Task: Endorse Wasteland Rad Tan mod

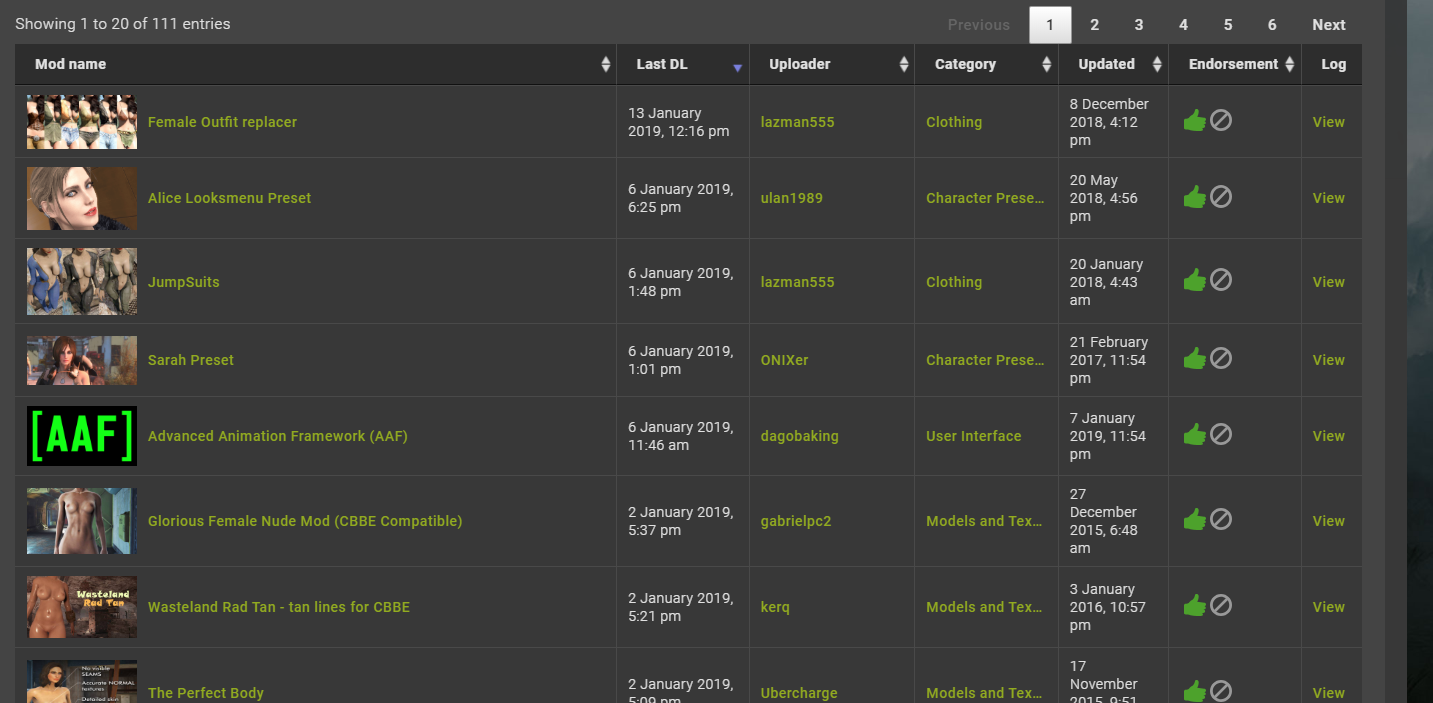Action: click(x=1195, y=605)
